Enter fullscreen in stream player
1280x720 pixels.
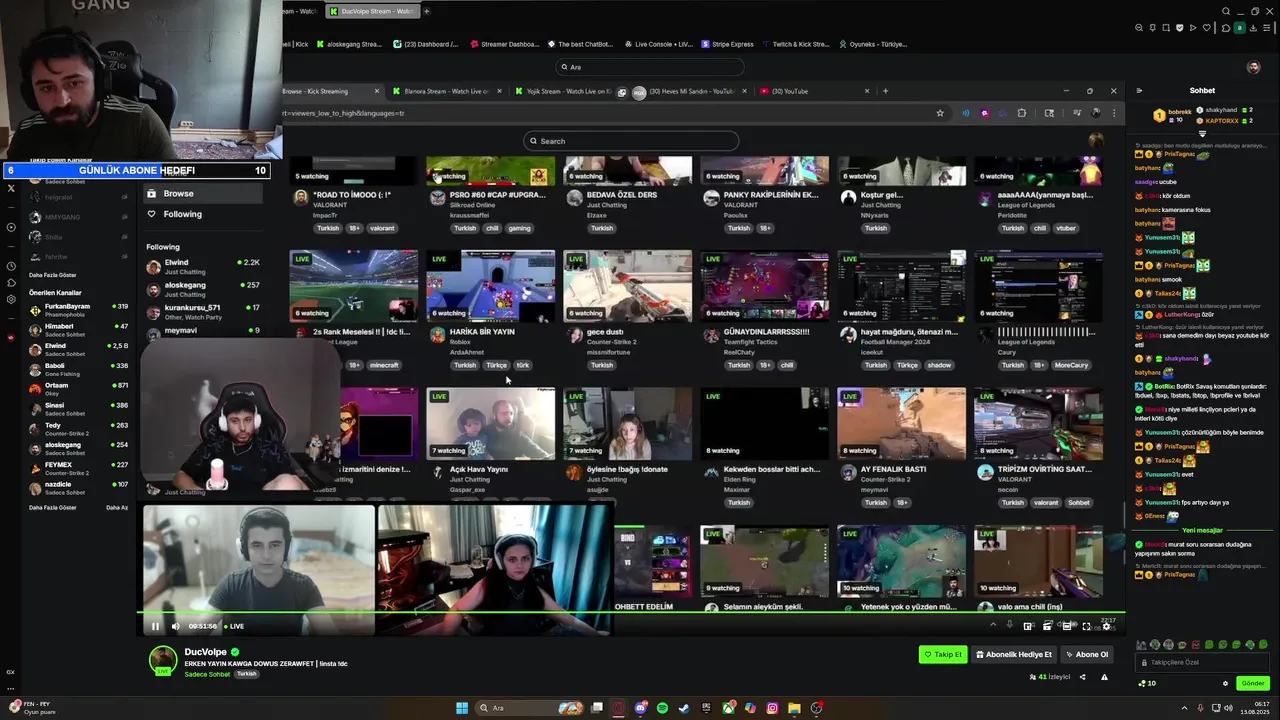pyautogui.click(x=1086, y=626)
